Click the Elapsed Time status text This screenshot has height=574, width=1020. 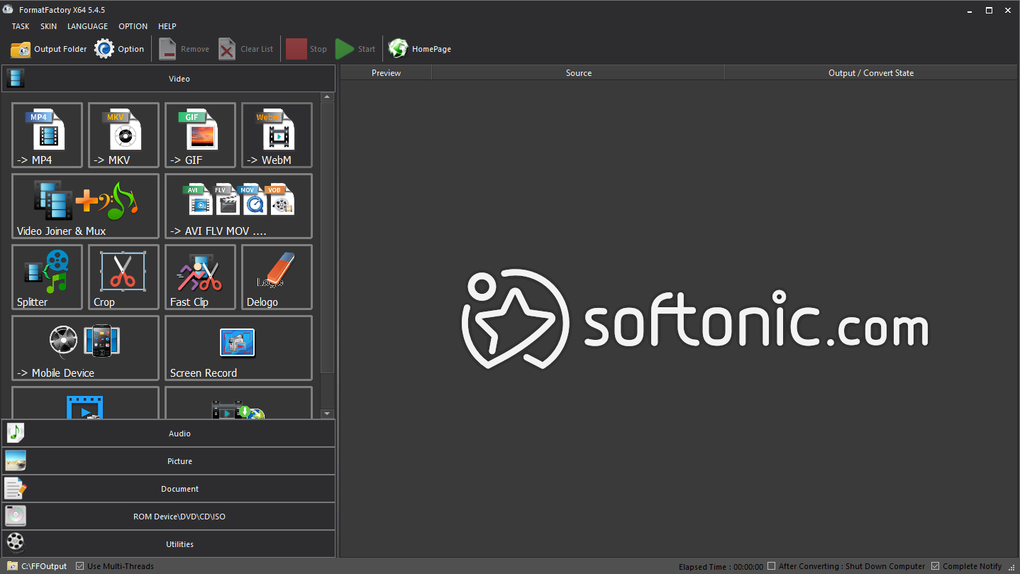(721, 567)
